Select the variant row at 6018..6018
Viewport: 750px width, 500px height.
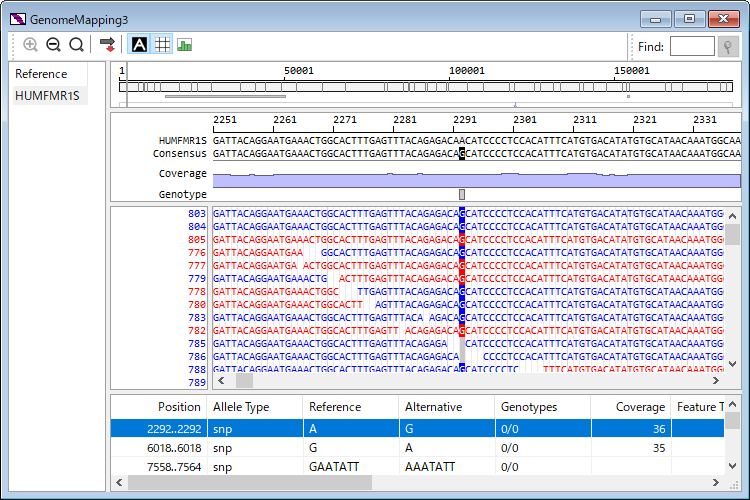(400, 448)
